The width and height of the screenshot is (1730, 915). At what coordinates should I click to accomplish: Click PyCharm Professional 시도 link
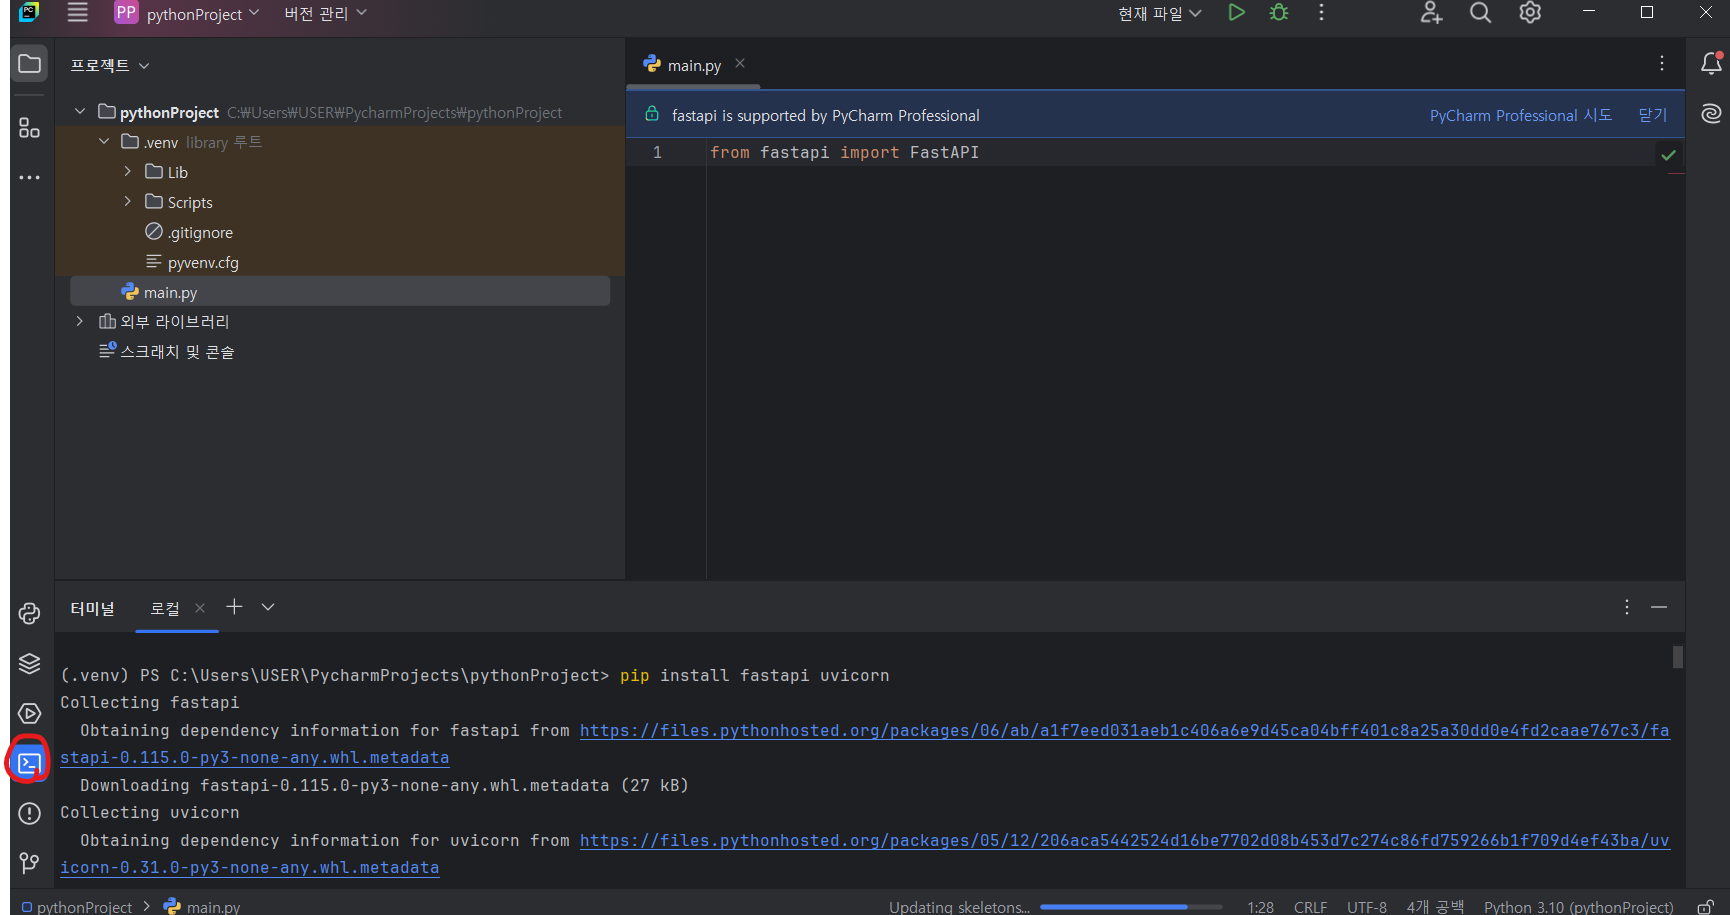pos(1521,115)
